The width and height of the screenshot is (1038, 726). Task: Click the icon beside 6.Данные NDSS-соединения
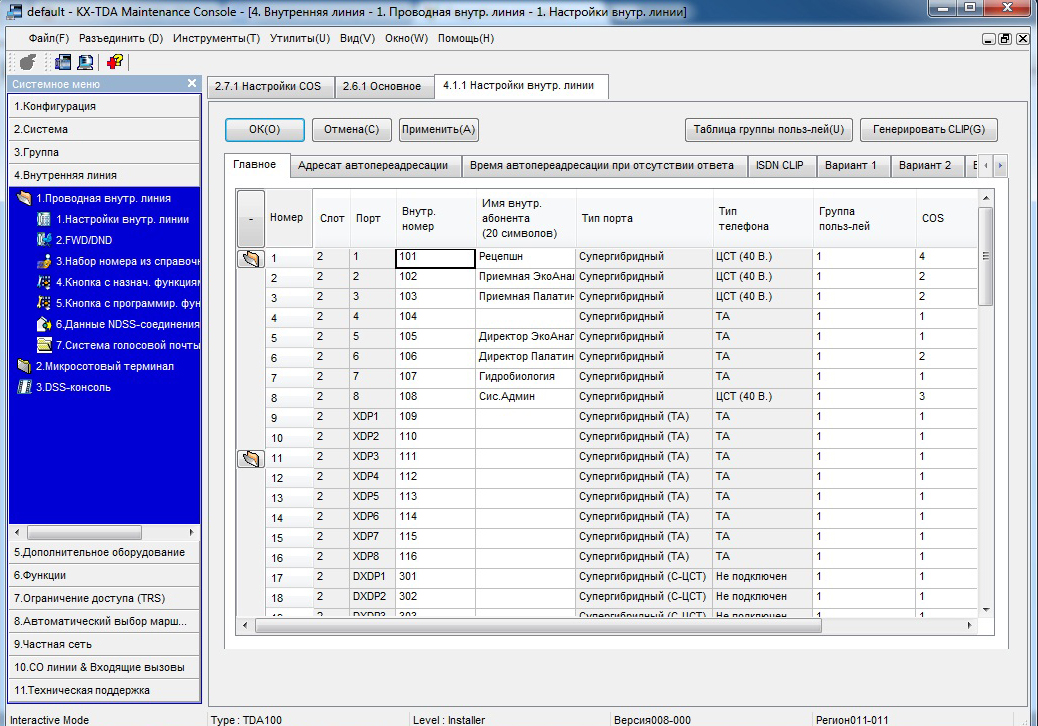pyautogui.click(x=44, y=324)
